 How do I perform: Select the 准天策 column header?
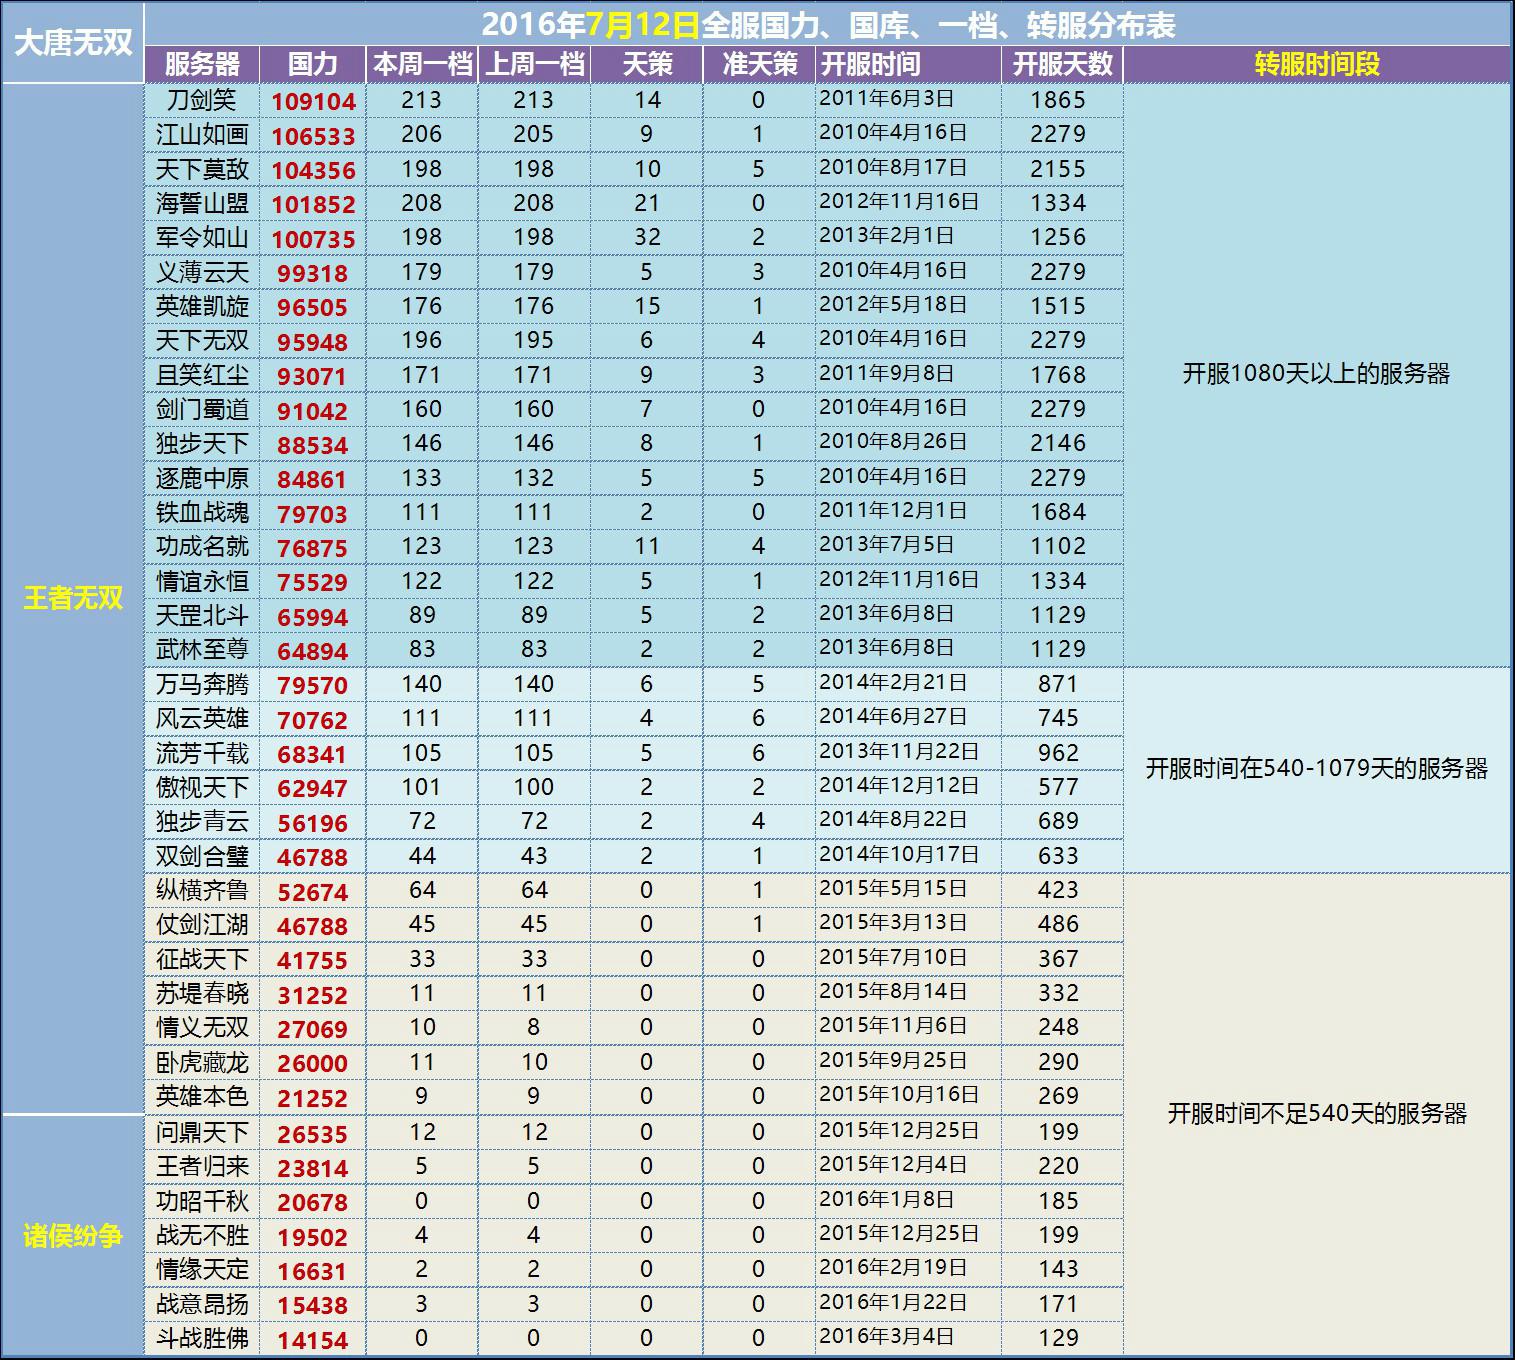pyautogui.click(x=759, y=64)
